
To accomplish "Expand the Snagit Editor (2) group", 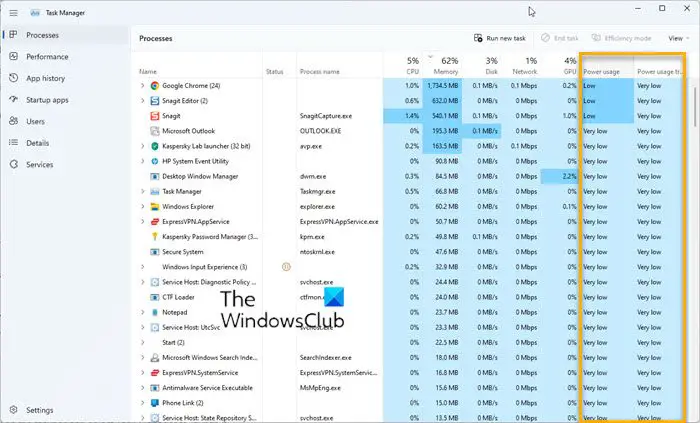I will point(142,101).
